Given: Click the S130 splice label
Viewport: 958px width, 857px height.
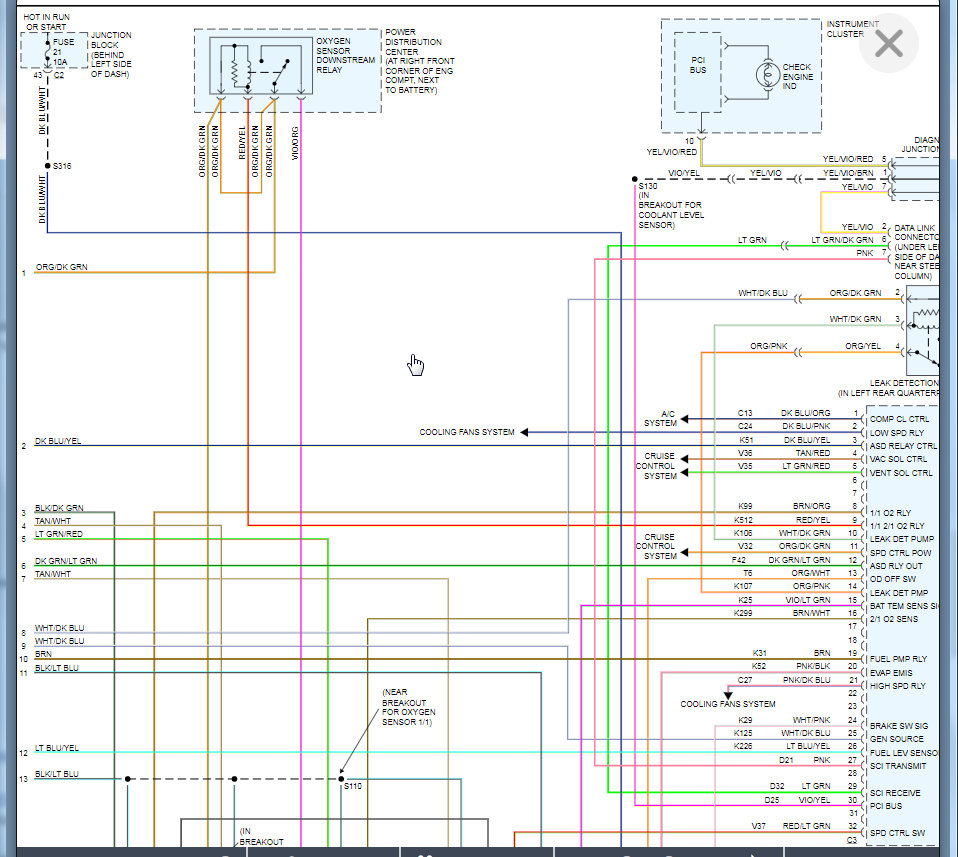Looking at the screenshot, I should coord(648,186).
